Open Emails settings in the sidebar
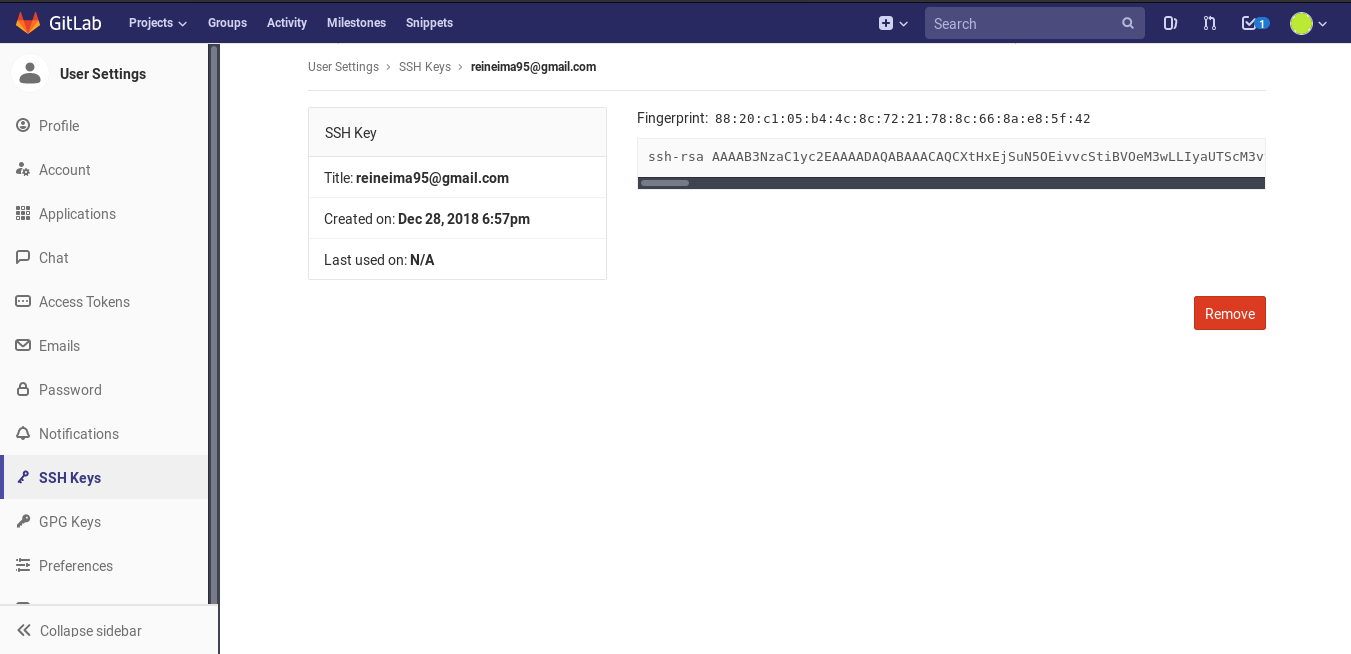Viewport: 1351px width, 654px height. coord(59,345)
